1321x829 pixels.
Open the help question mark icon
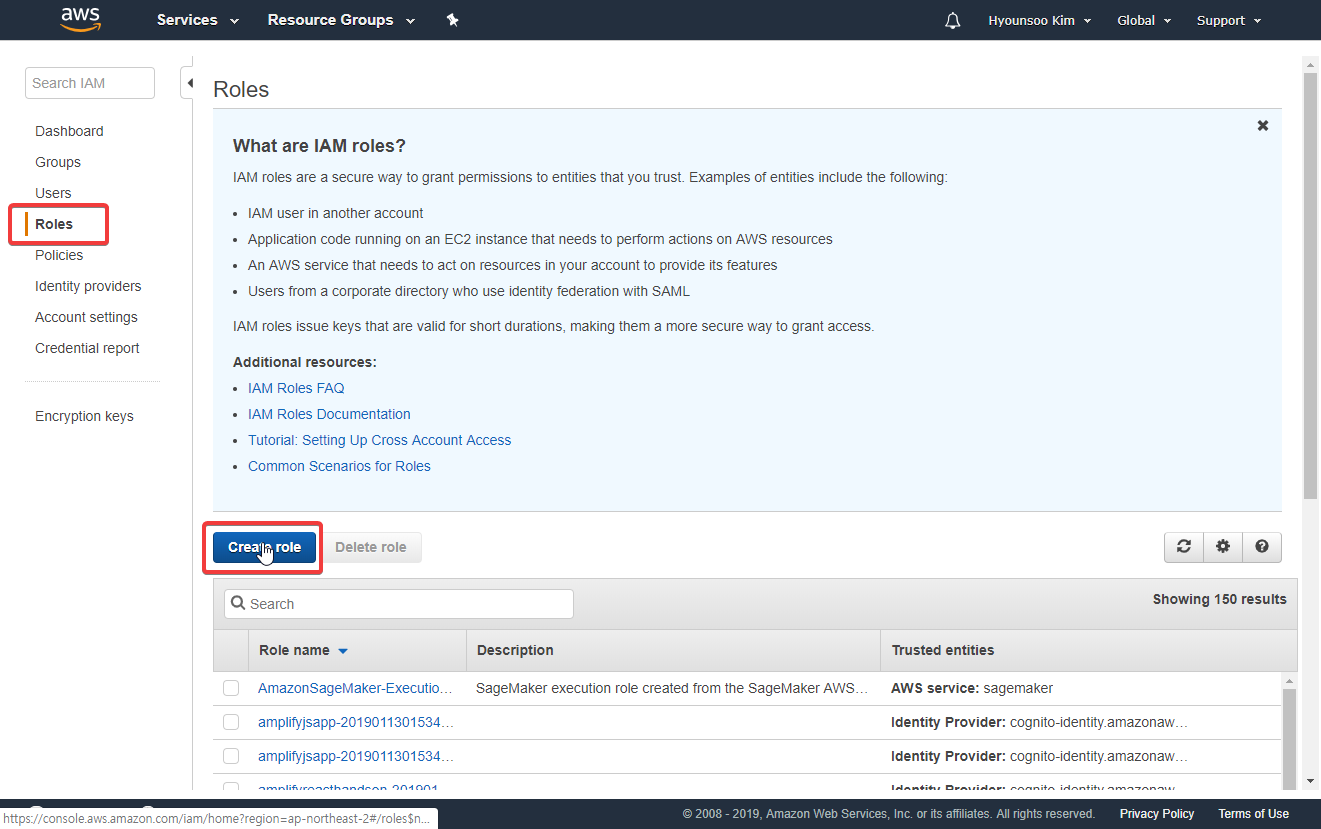pyautogui.click(x=1262, y=547)
